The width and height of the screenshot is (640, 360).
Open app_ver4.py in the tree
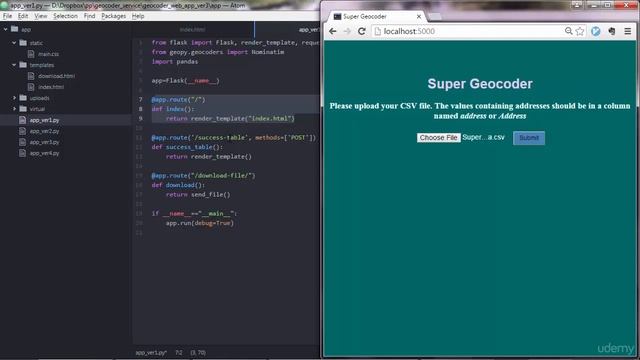44,153
